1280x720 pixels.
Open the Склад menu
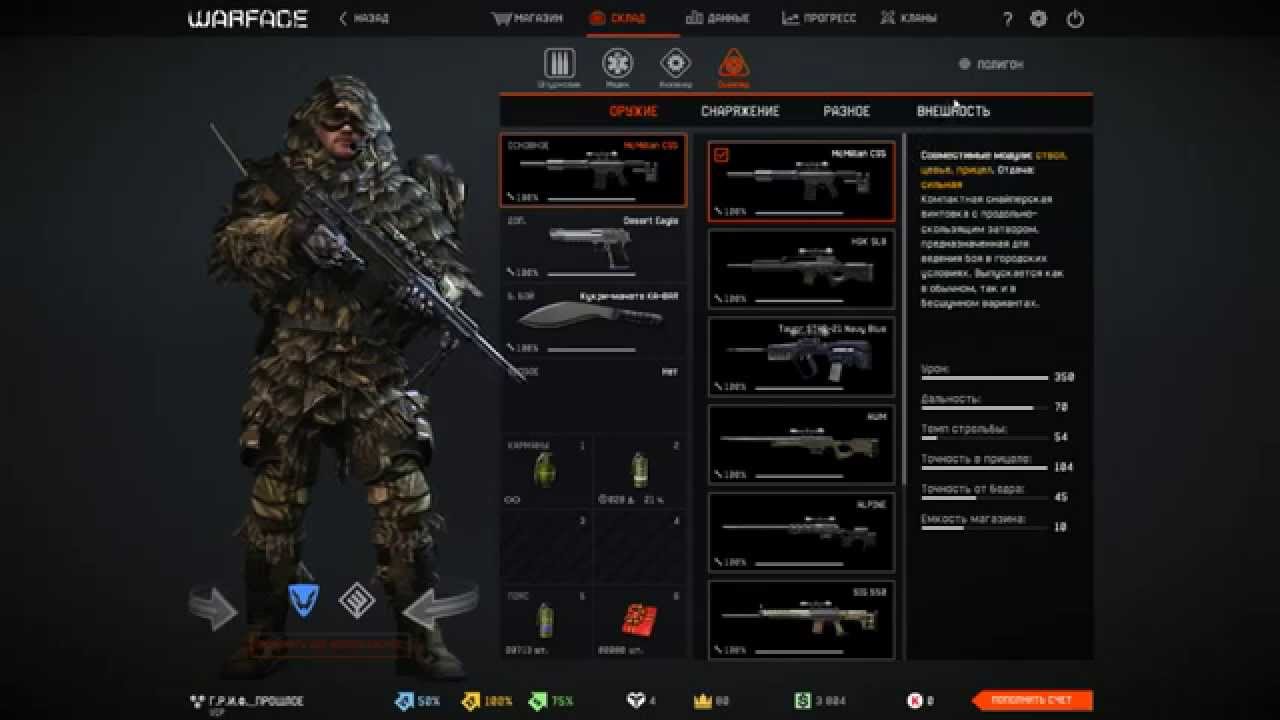tap(617, 18)
